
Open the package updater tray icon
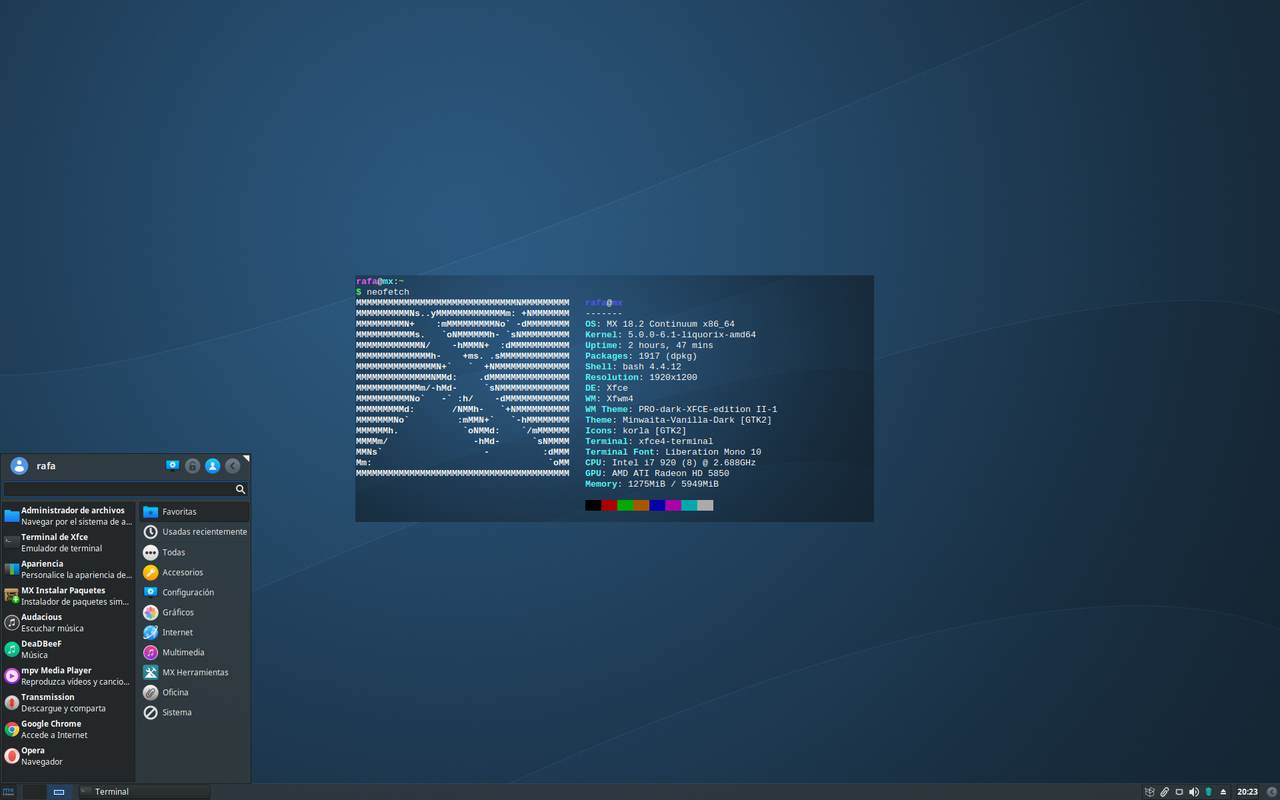(x=1150, y=792)
